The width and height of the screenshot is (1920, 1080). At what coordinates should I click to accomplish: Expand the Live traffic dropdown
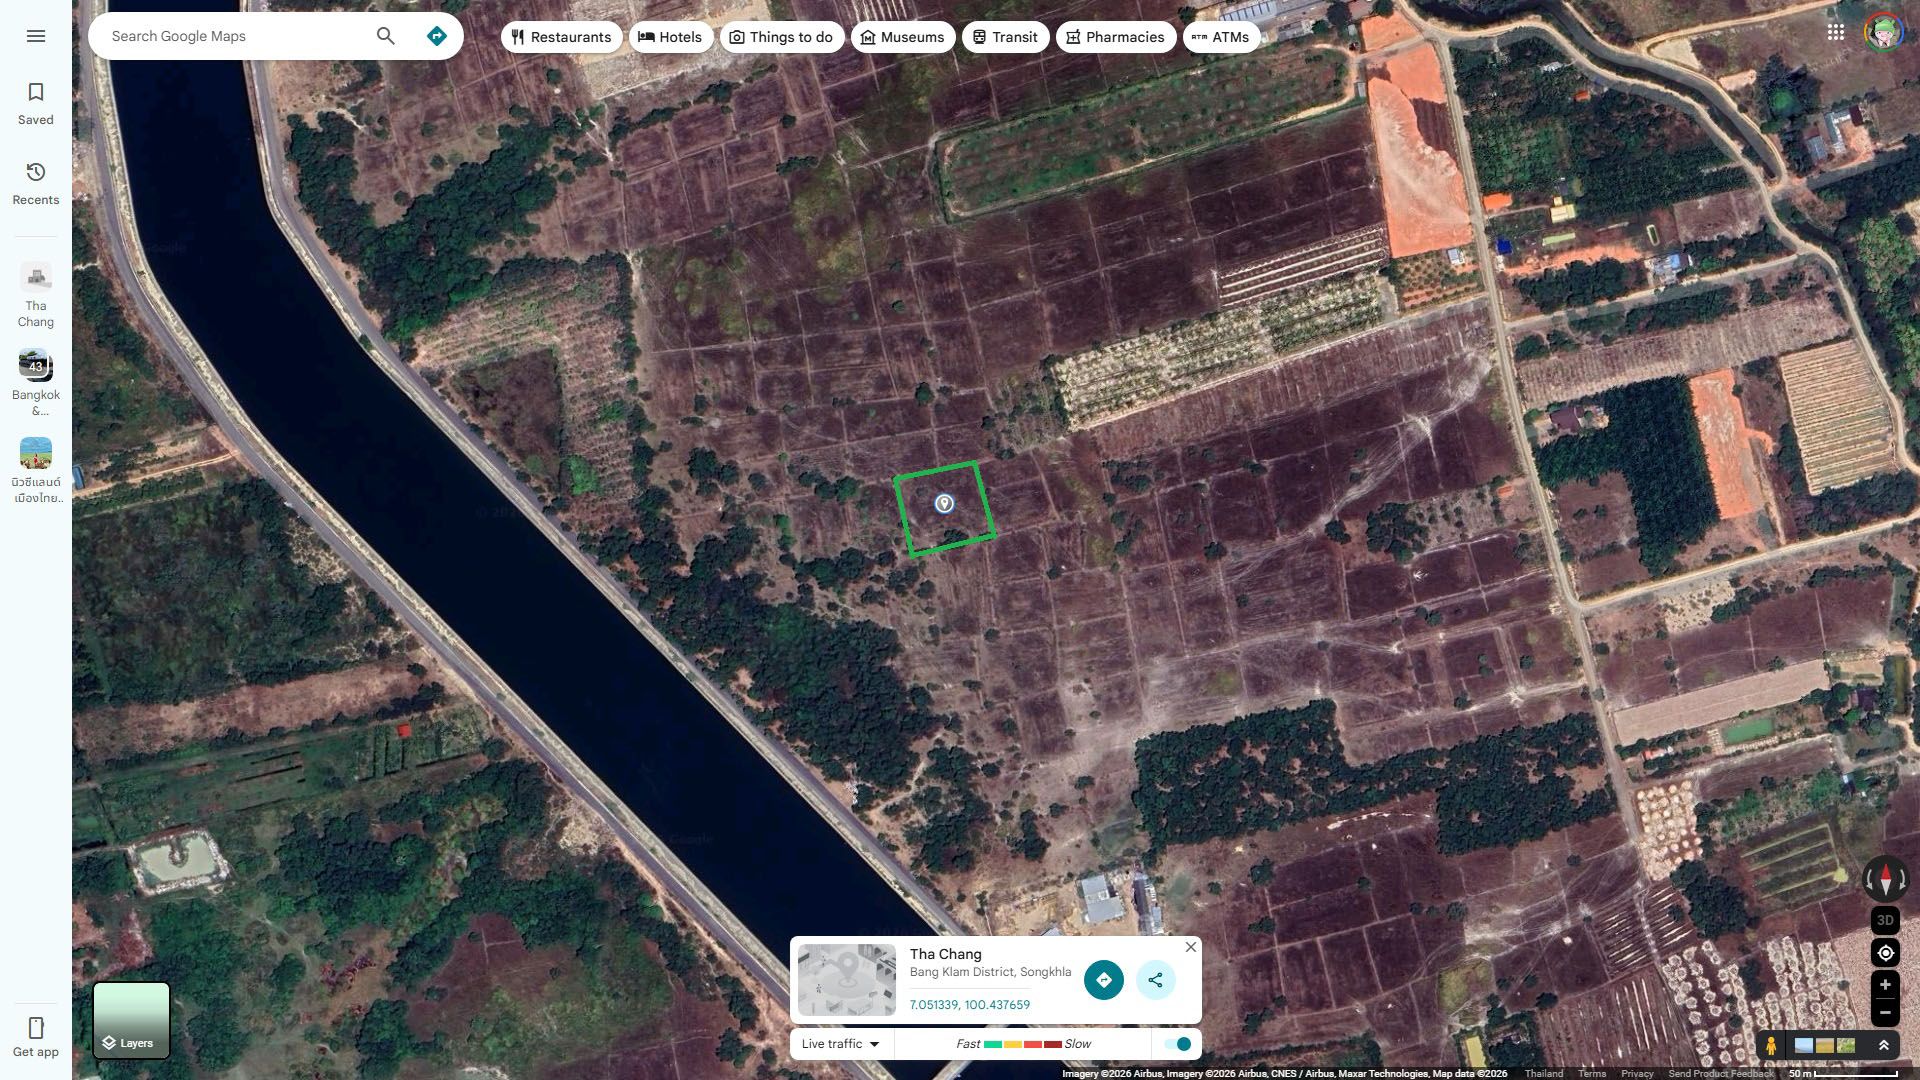(x=841, y=1044)
